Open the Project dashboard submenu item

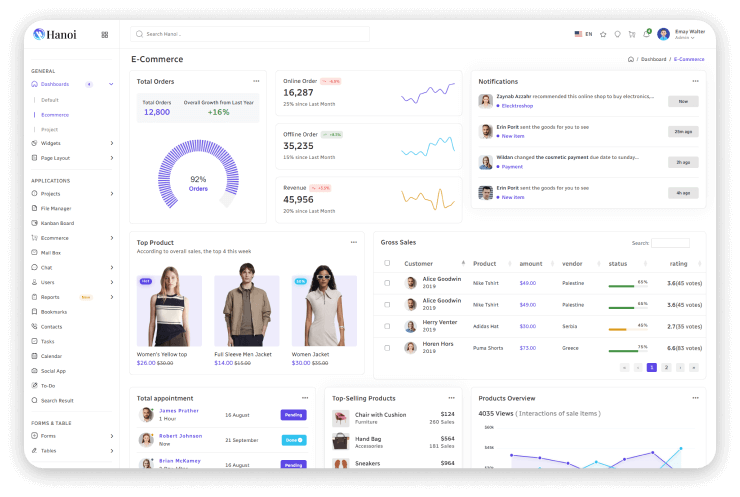(x=49, y=129)
